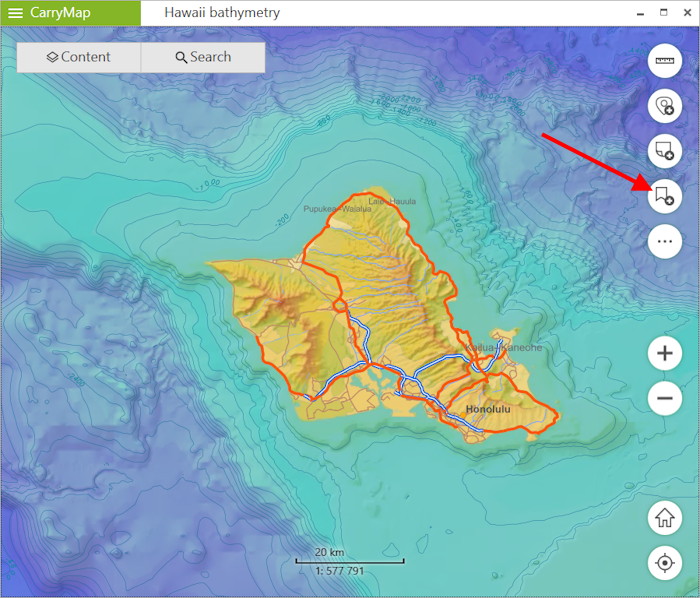Open the Content layers panel

click(79, 57)
